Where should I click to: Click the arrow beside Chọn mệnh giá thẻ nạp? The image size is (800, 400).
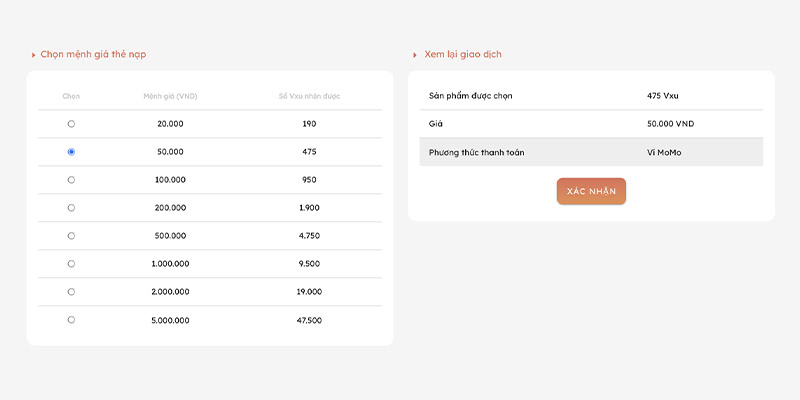coord(34,55)
